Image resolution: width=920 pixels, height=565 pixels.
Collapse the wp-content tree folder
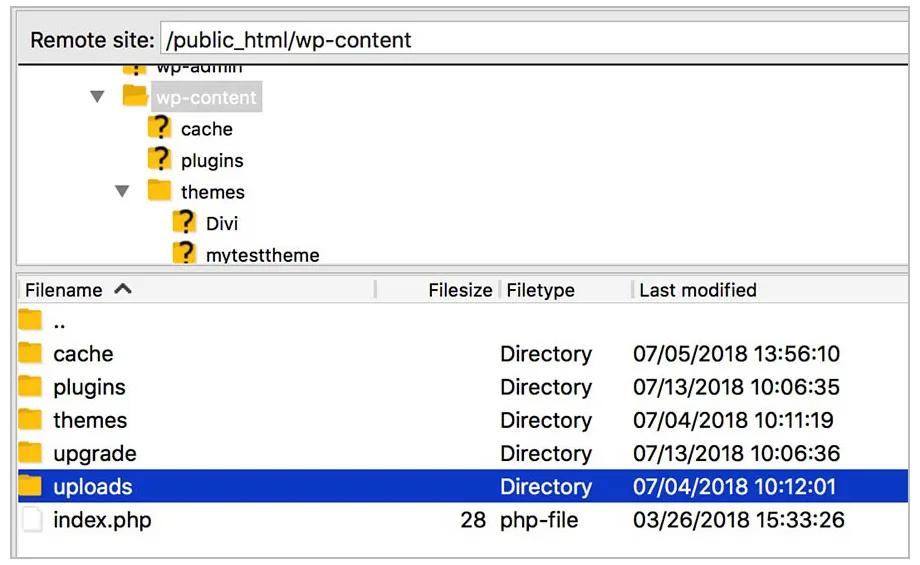point(97,96)
